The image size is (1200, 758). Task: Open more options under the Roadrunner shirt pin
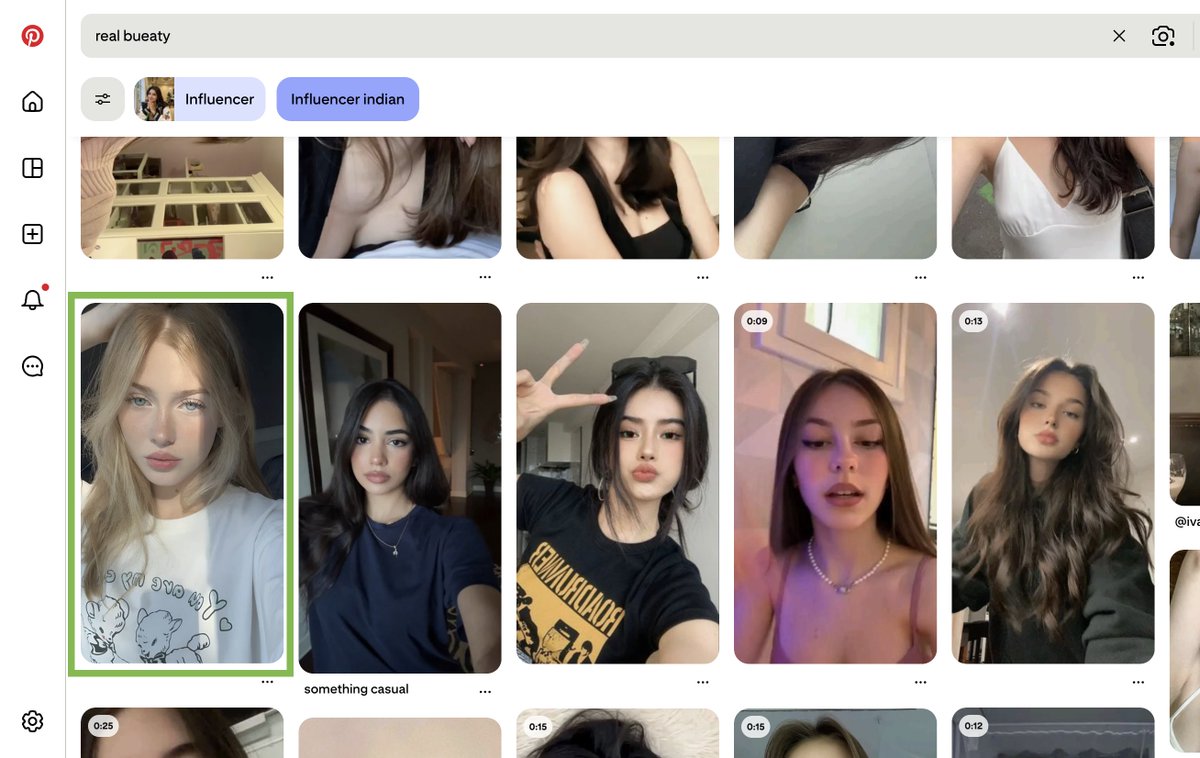[x=703, y=682]
